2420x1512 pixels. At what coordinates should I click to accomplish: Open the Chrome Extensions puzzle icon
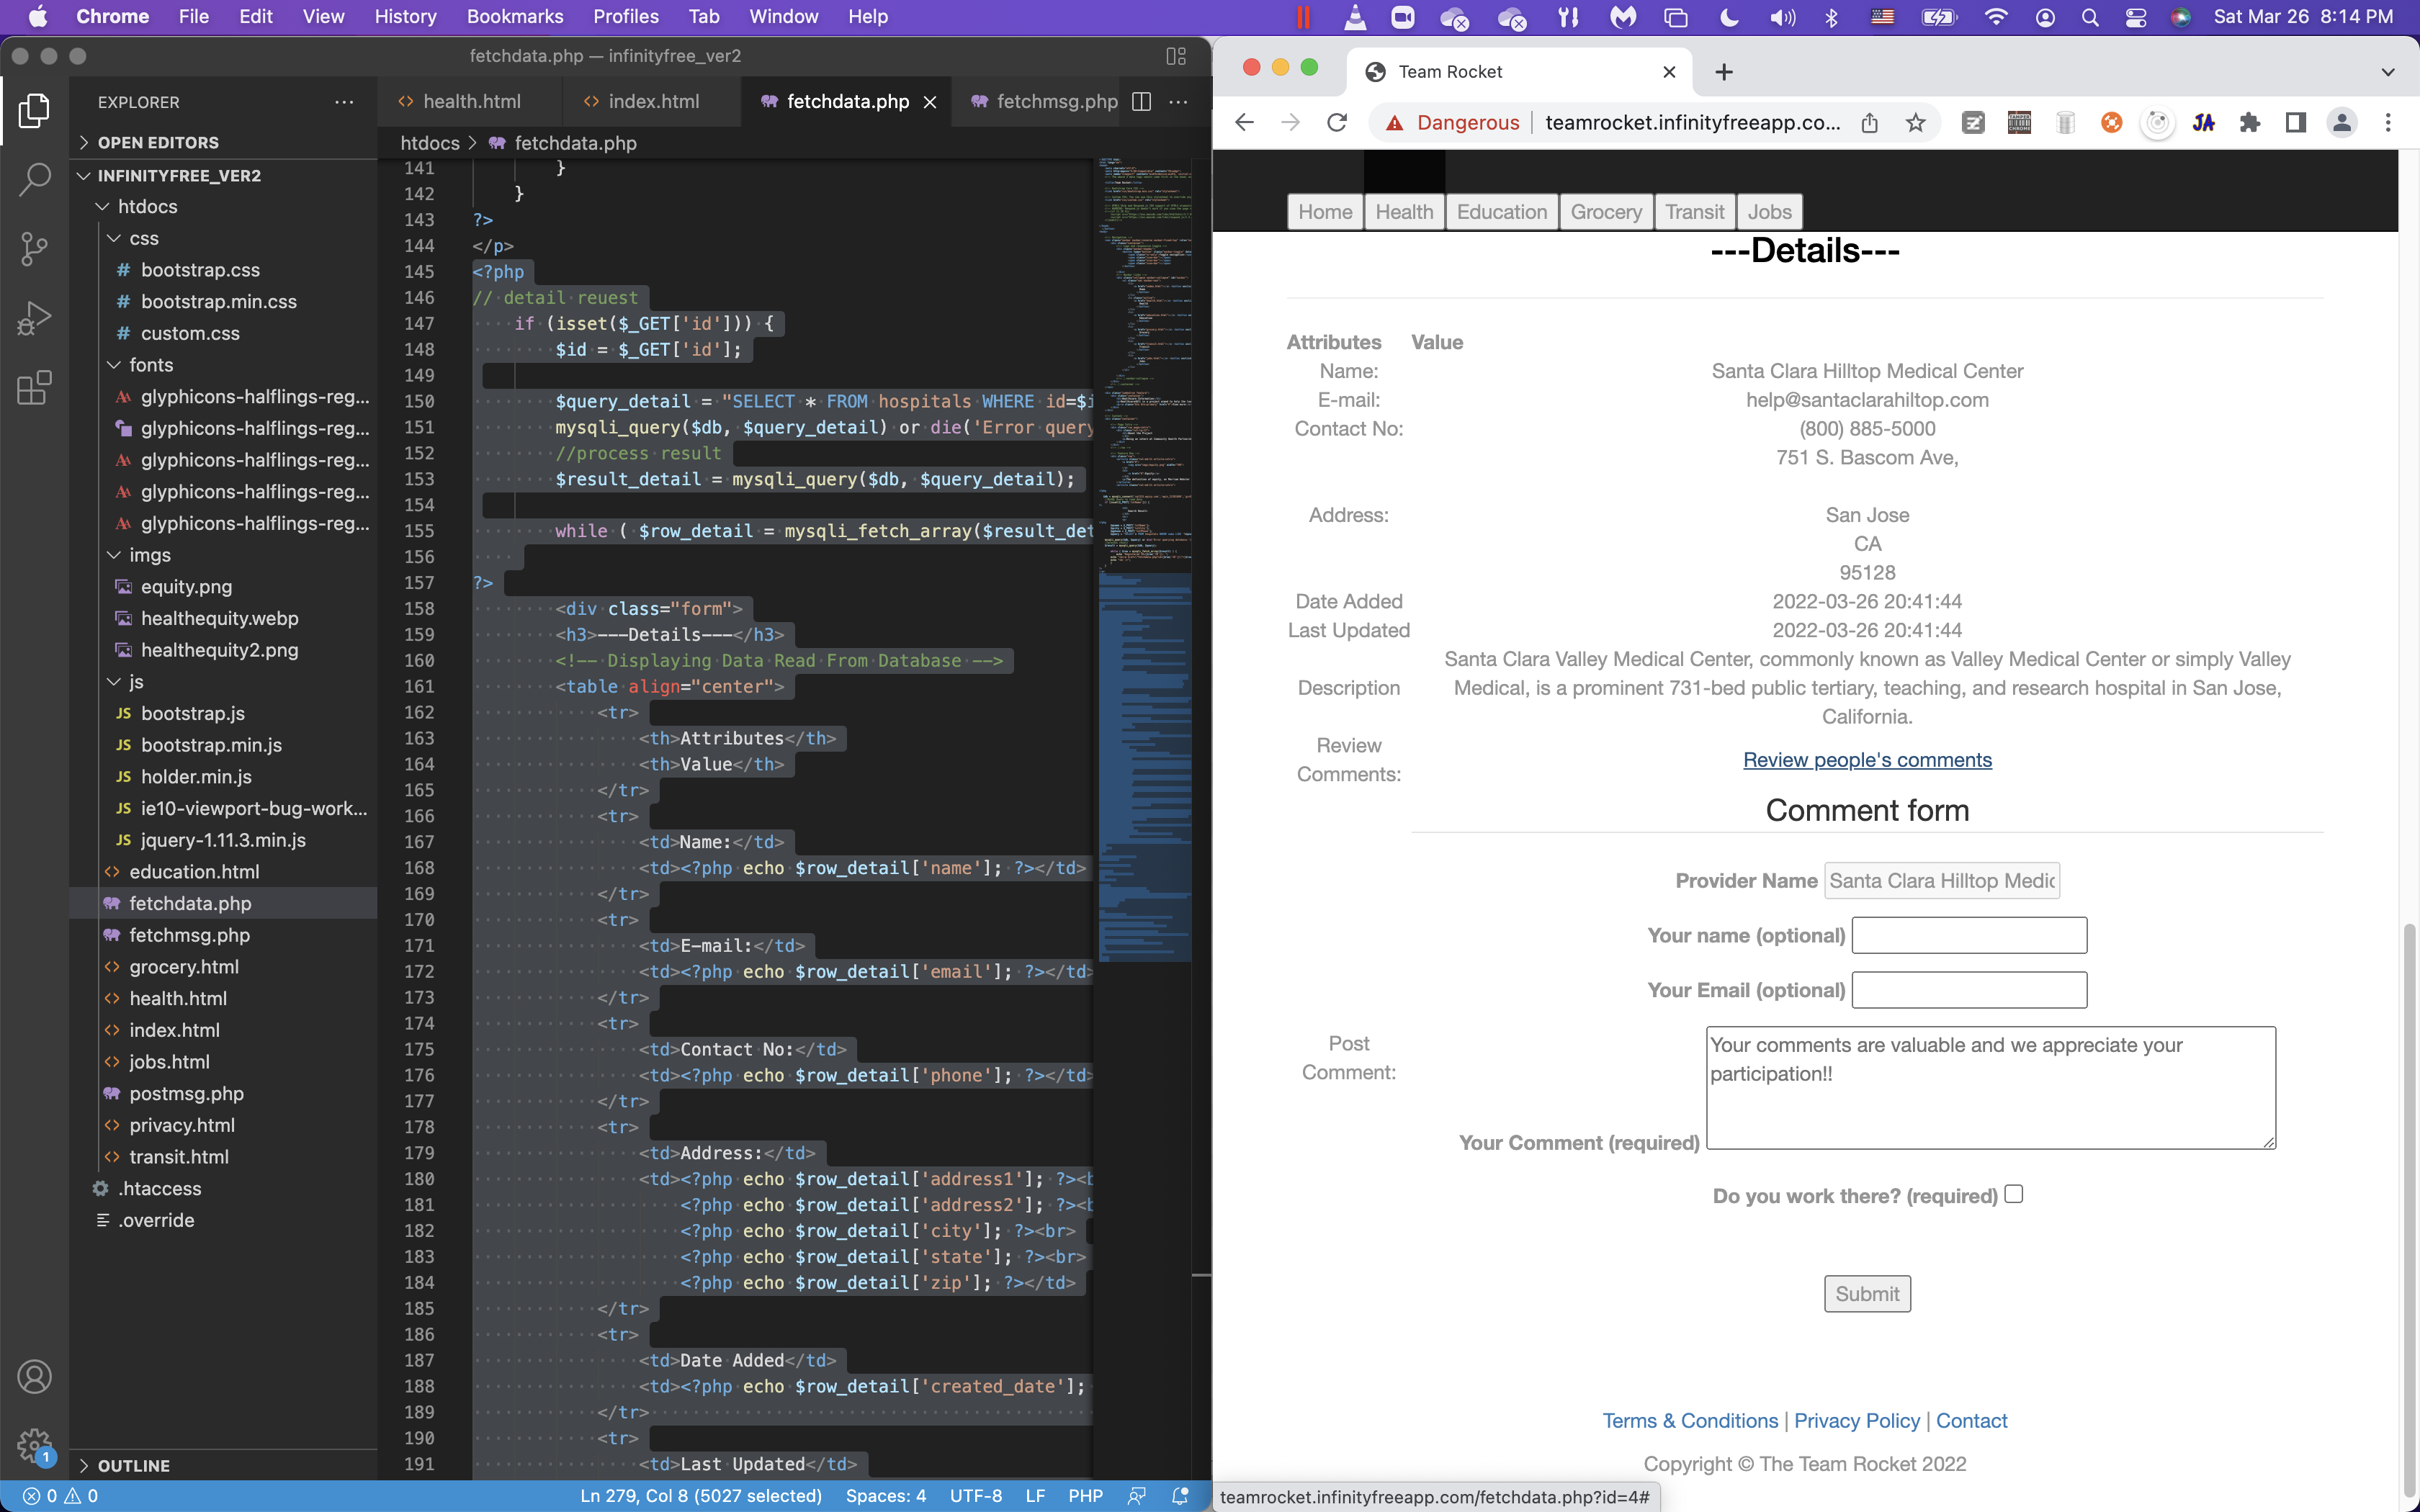[2250, 122]
